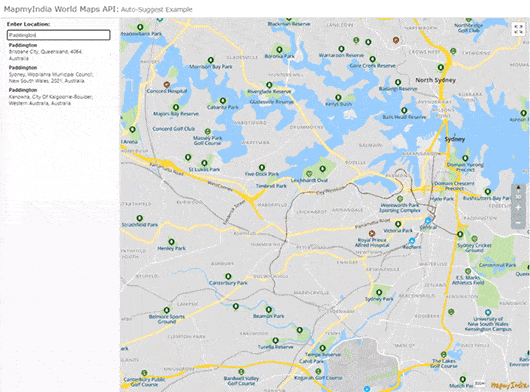This screenshot has width=530, height=392.
Task: Select the Redfern station blue marker
Action: click(x=412, y=241)
